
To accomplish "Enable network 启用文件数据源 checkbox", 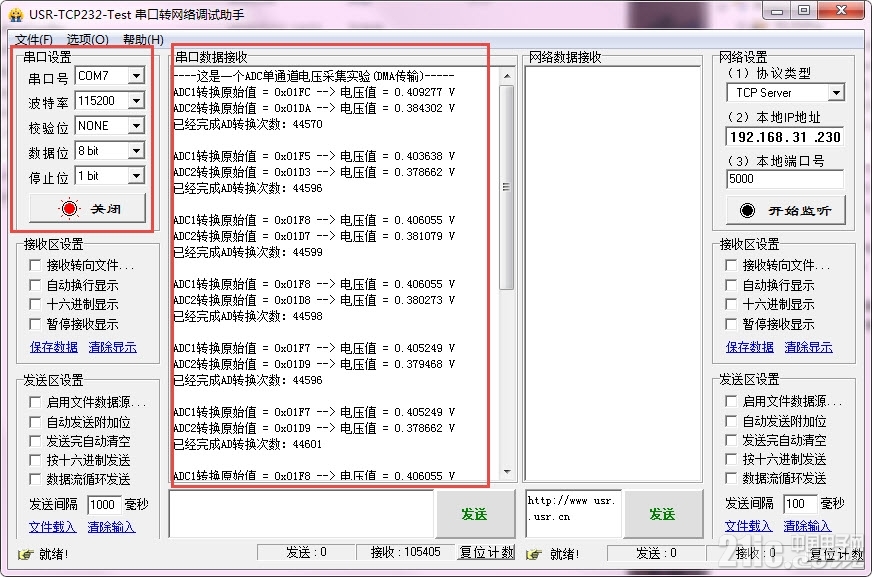I will click(x=731, y=401).
